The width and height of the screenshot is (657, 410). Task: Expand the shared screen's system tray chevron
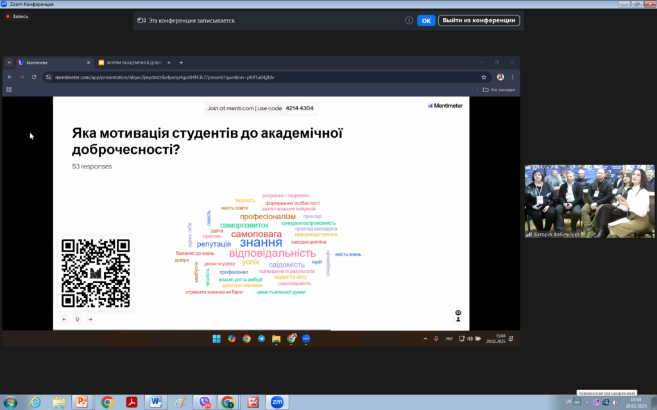pyautogui.click(x=425, y=339)
